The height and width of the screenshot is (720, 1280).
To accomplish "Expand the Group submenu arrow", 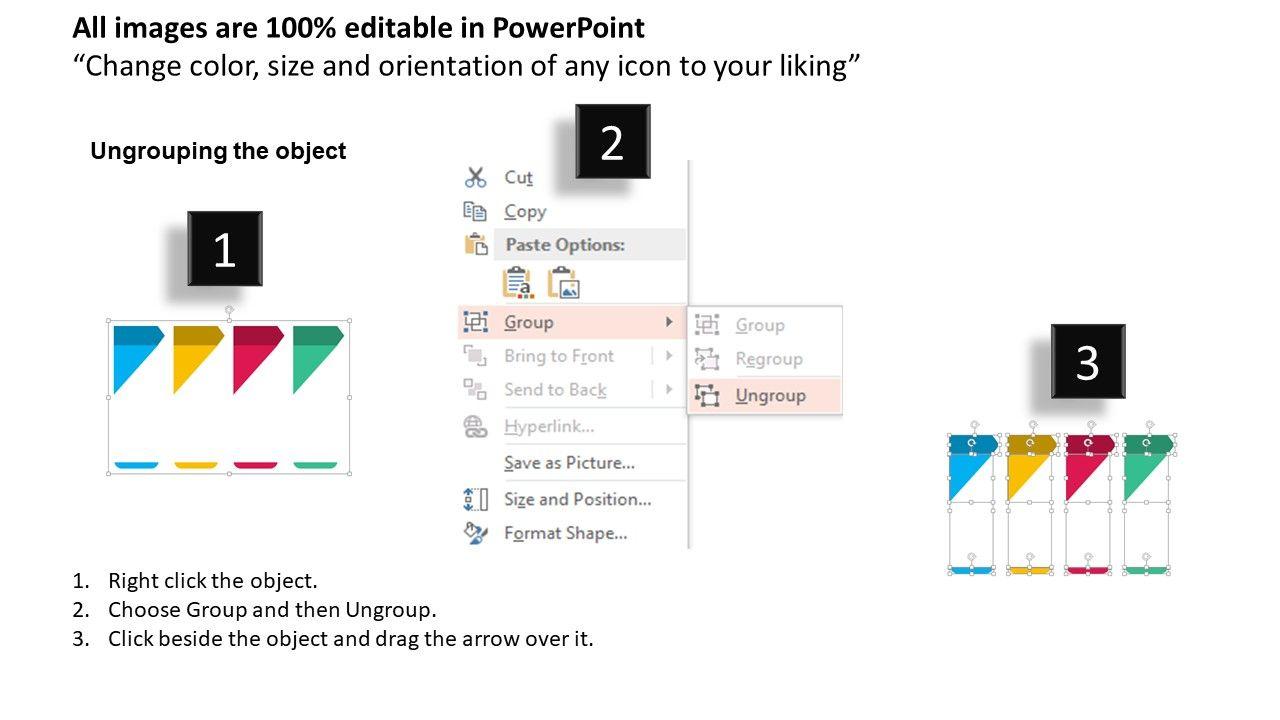I will 669,322.
